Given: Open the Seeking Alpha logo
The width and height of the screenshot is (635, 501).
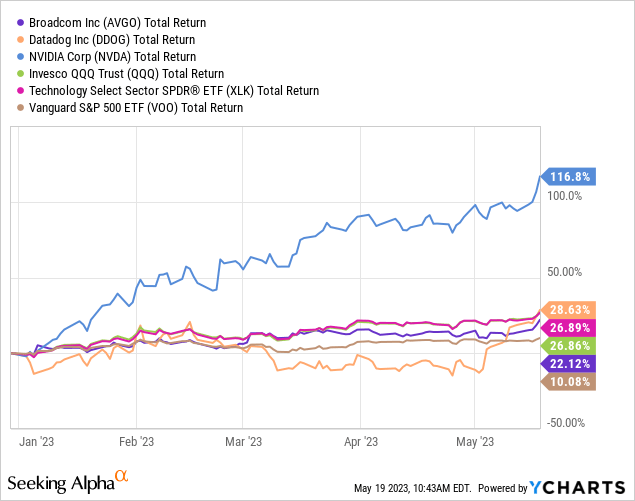Looking at the screenshot, I should point(68,482).
